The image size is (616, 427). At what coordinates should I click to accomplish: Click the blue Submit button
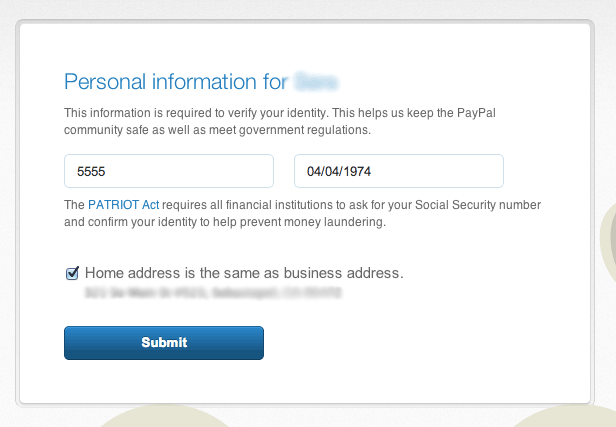coord(164,343)
